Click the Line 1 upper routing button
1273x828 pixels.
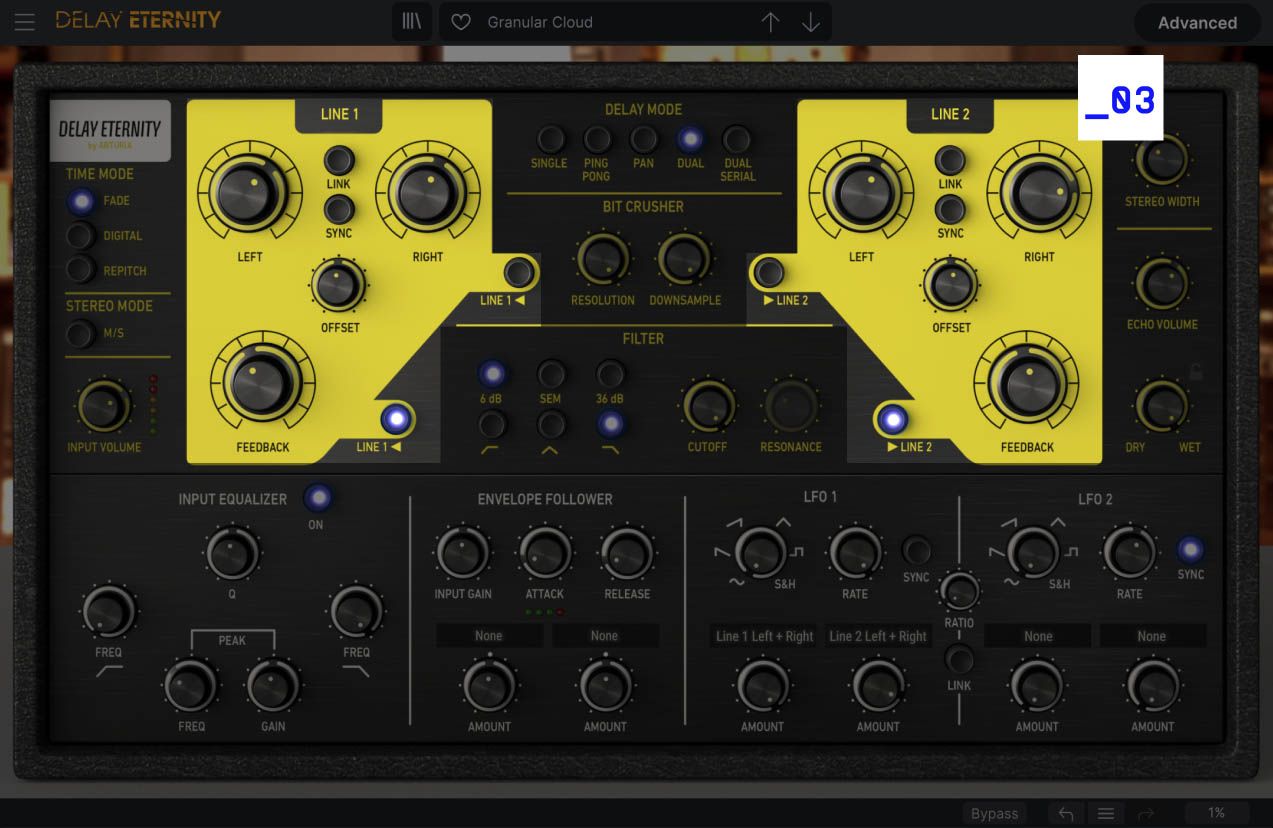[518, 272]
